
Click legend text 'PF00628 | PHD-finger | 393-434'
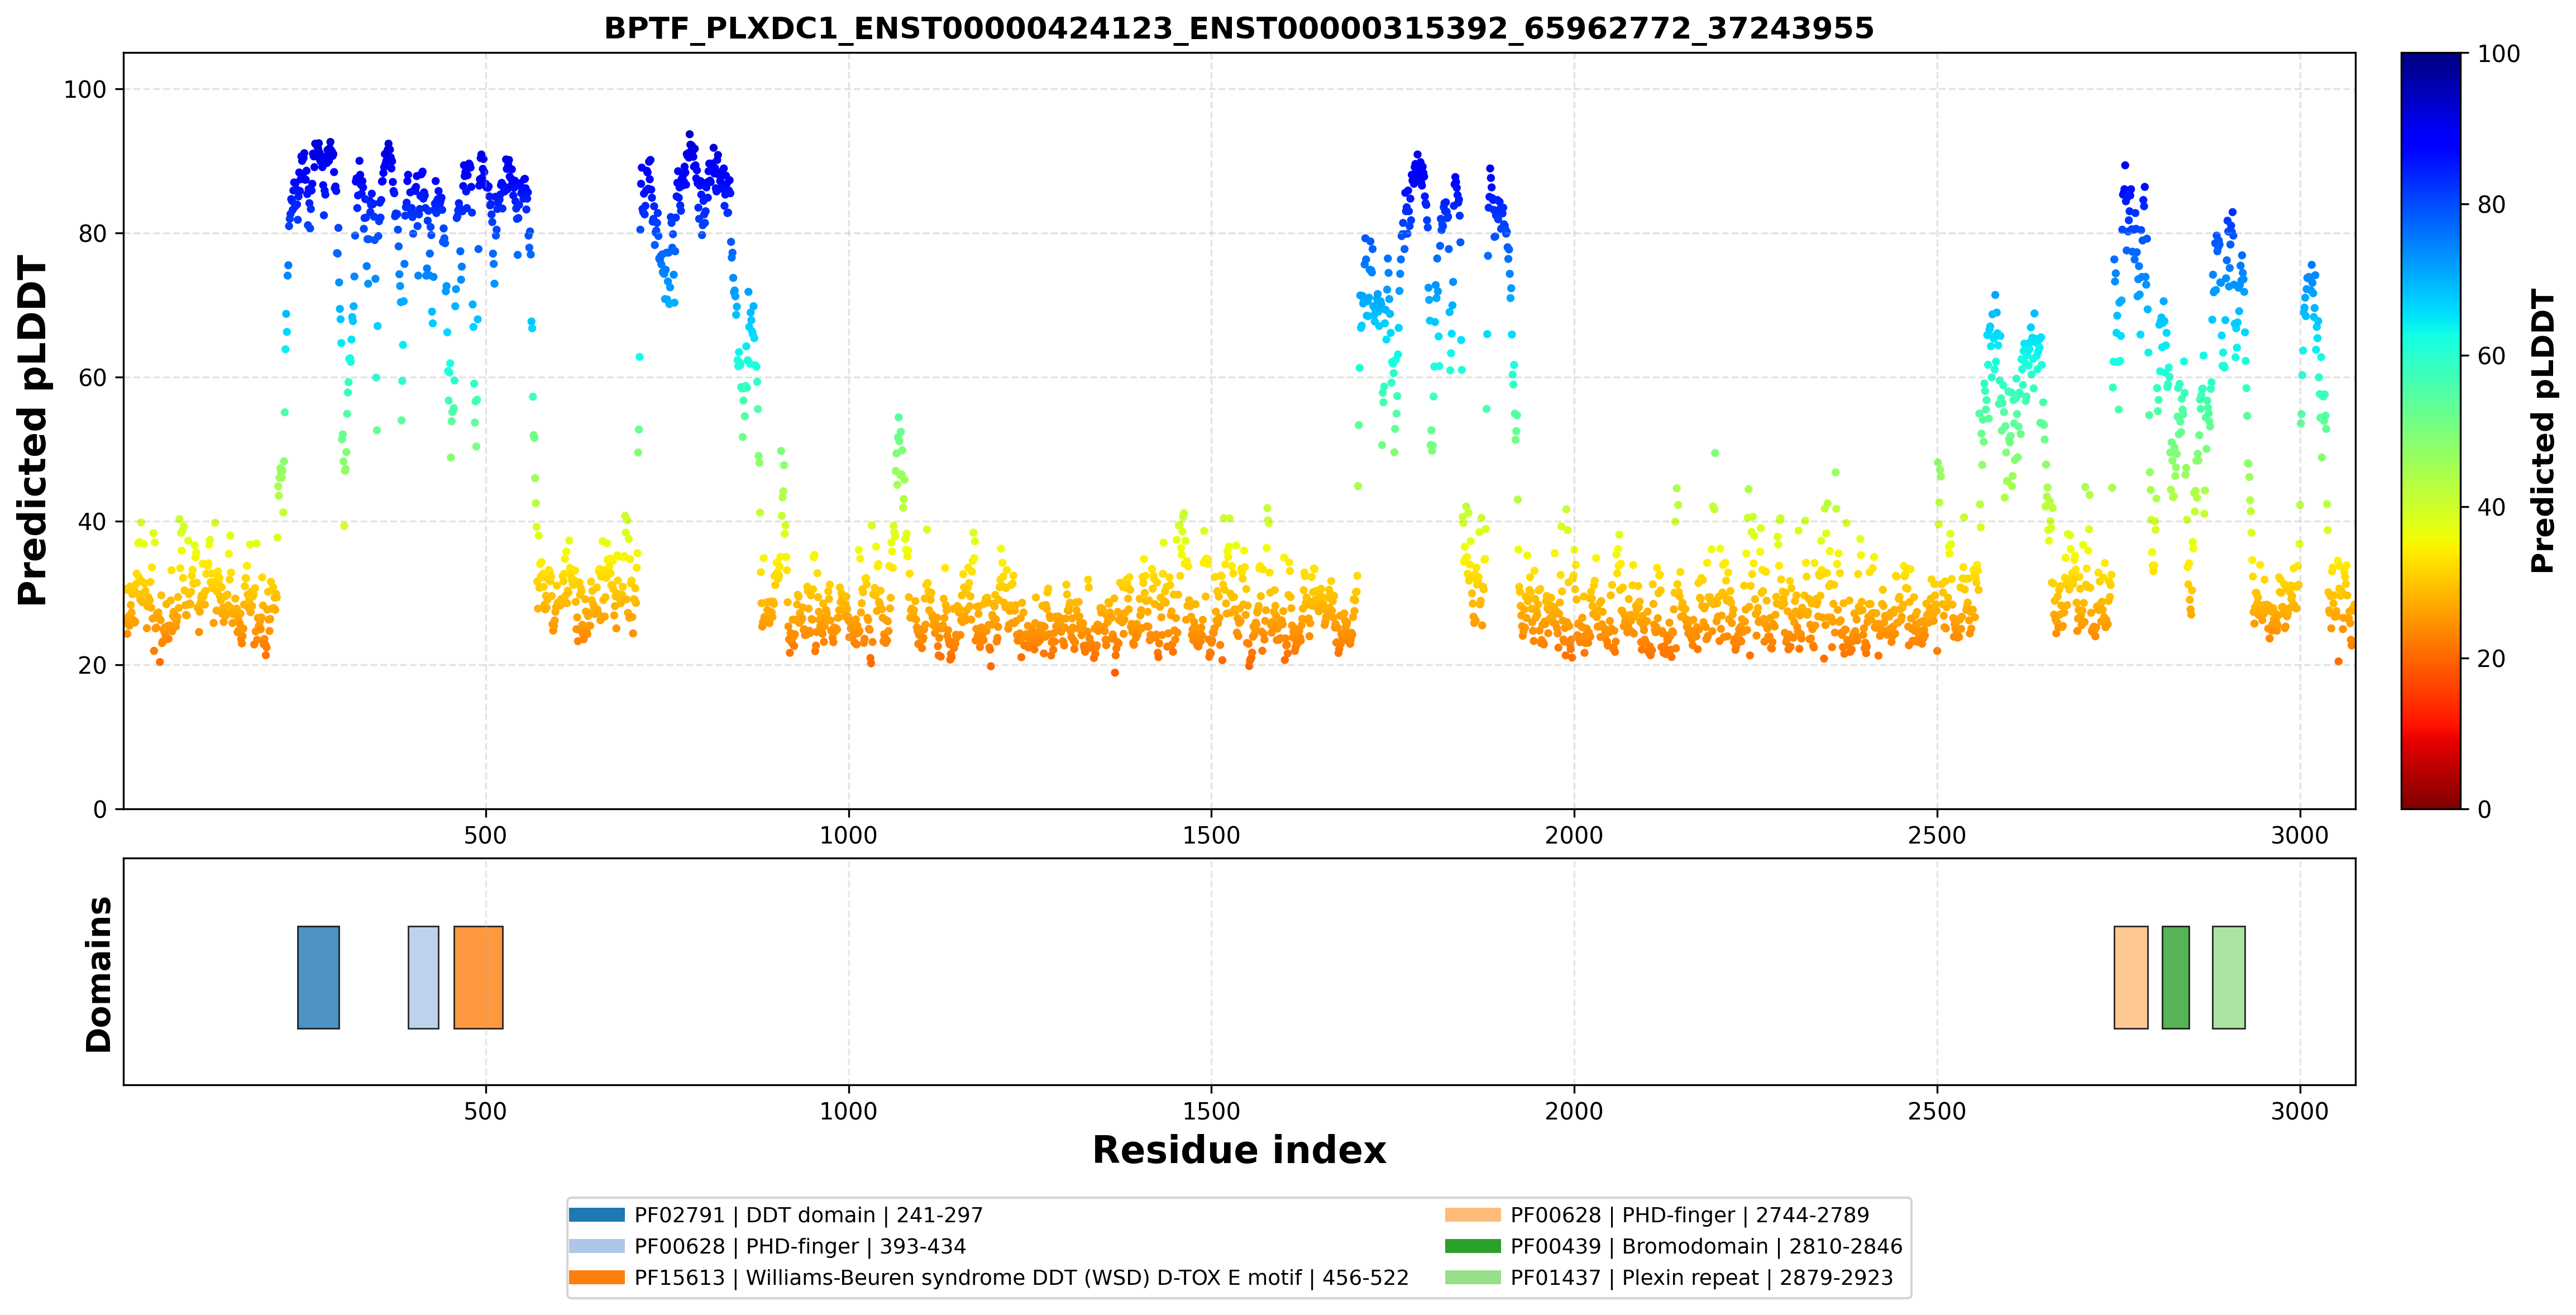click(x=800, y=1246)
